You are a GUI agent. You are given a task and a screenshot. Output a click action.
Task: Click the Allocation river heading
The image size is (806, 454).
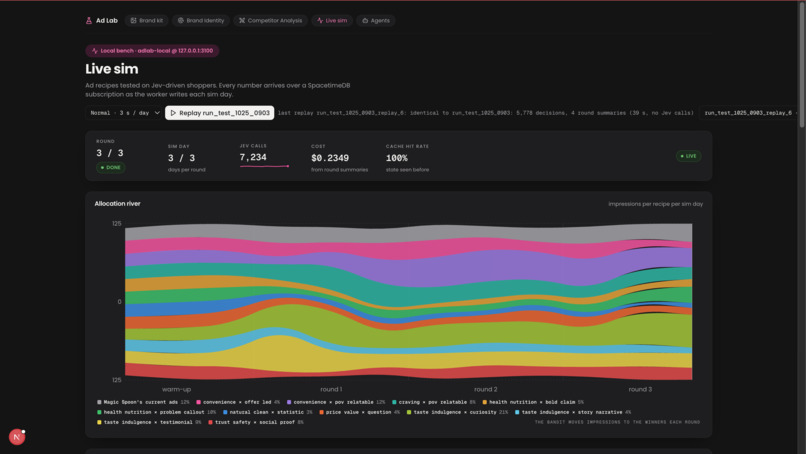[x=117, y=204]
